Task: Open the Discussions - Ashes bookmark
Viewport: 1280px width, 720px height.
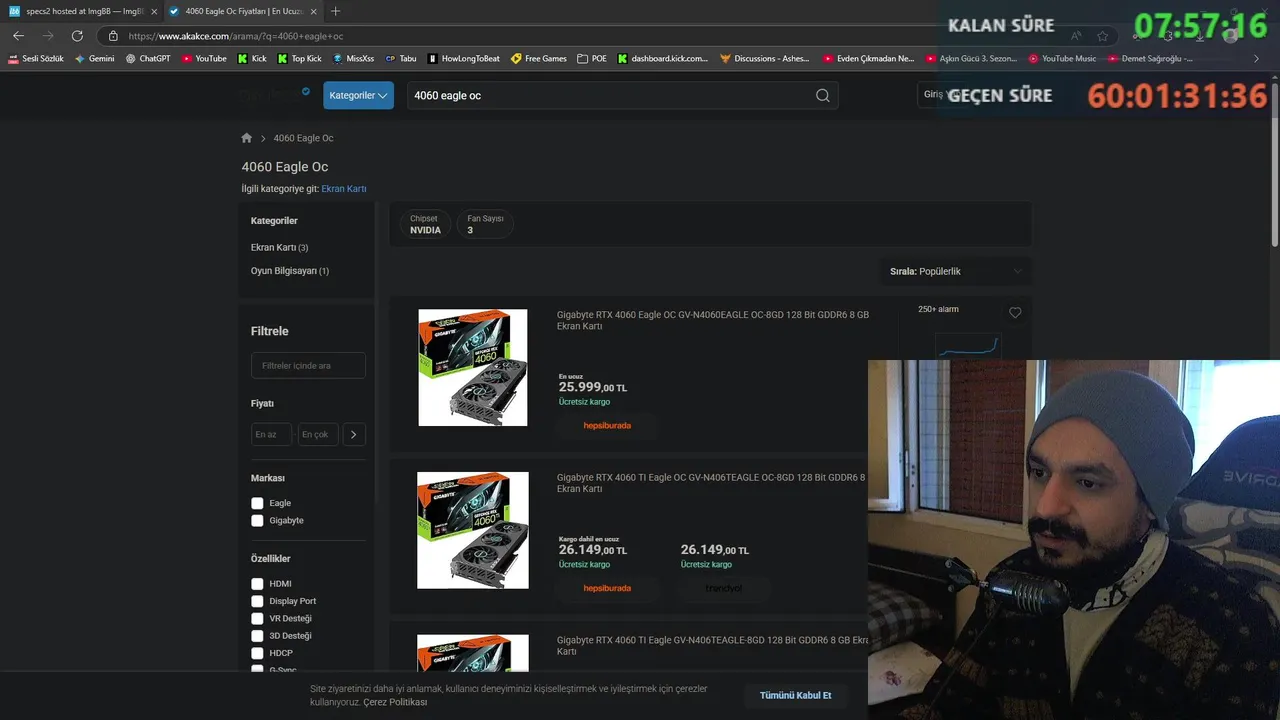Action: (765, 59)
